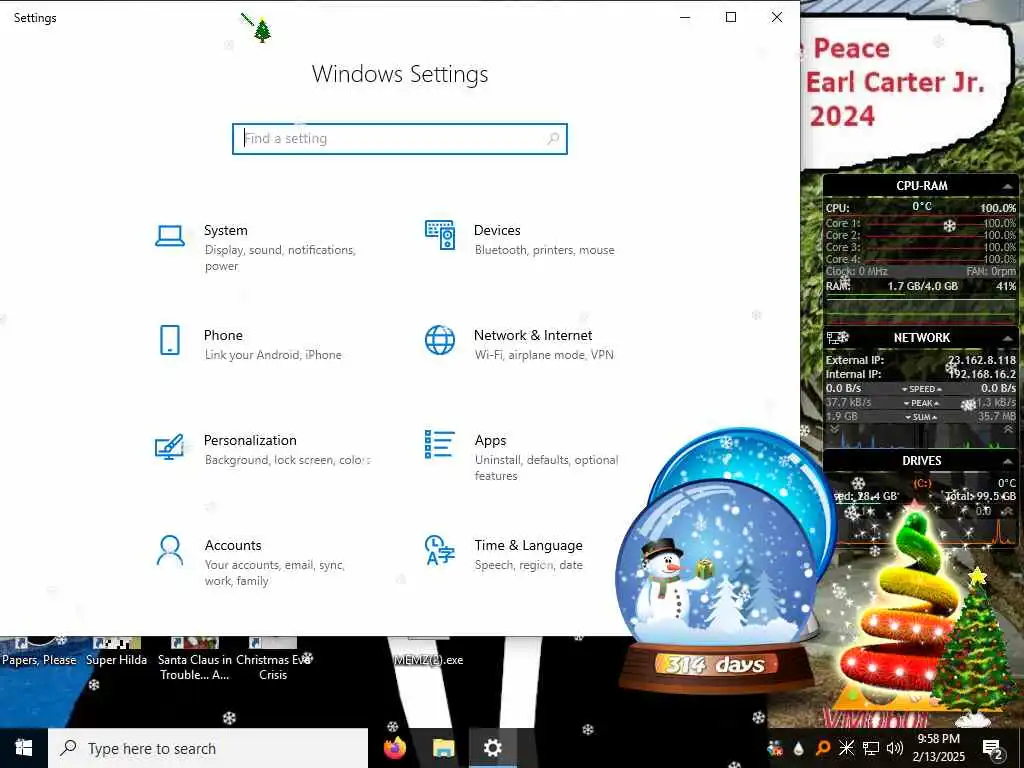The image size is (1024, 768).
Task: Collapse the DRIVES widget panel
Action: coord(1007,461)
